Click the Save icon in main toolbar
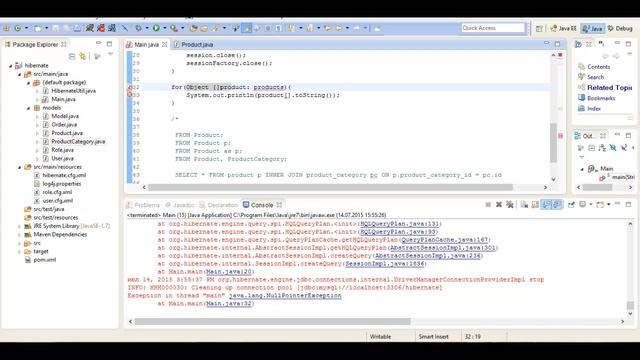 (x=56, y=28)
